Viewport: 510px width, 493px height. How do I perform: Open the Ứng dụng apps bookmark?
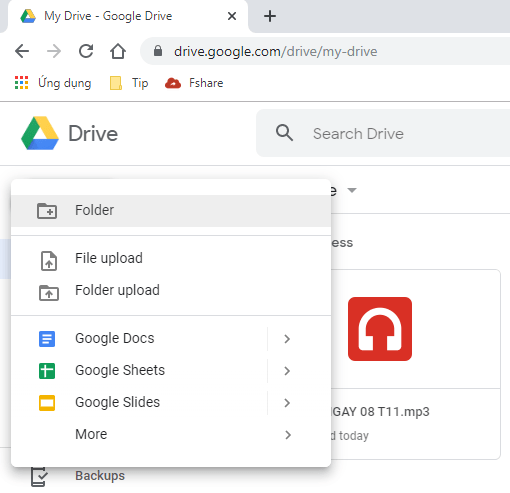point(53,83)
